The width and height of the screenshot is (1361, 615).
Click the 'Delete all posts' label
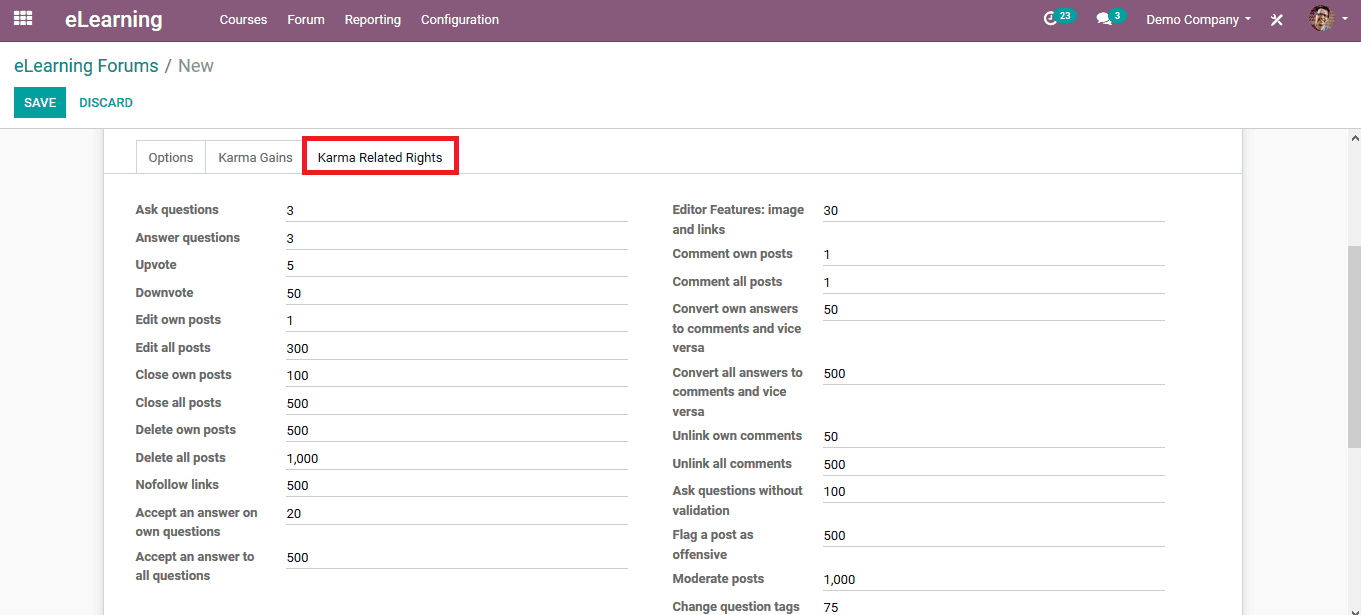point(180,458)
